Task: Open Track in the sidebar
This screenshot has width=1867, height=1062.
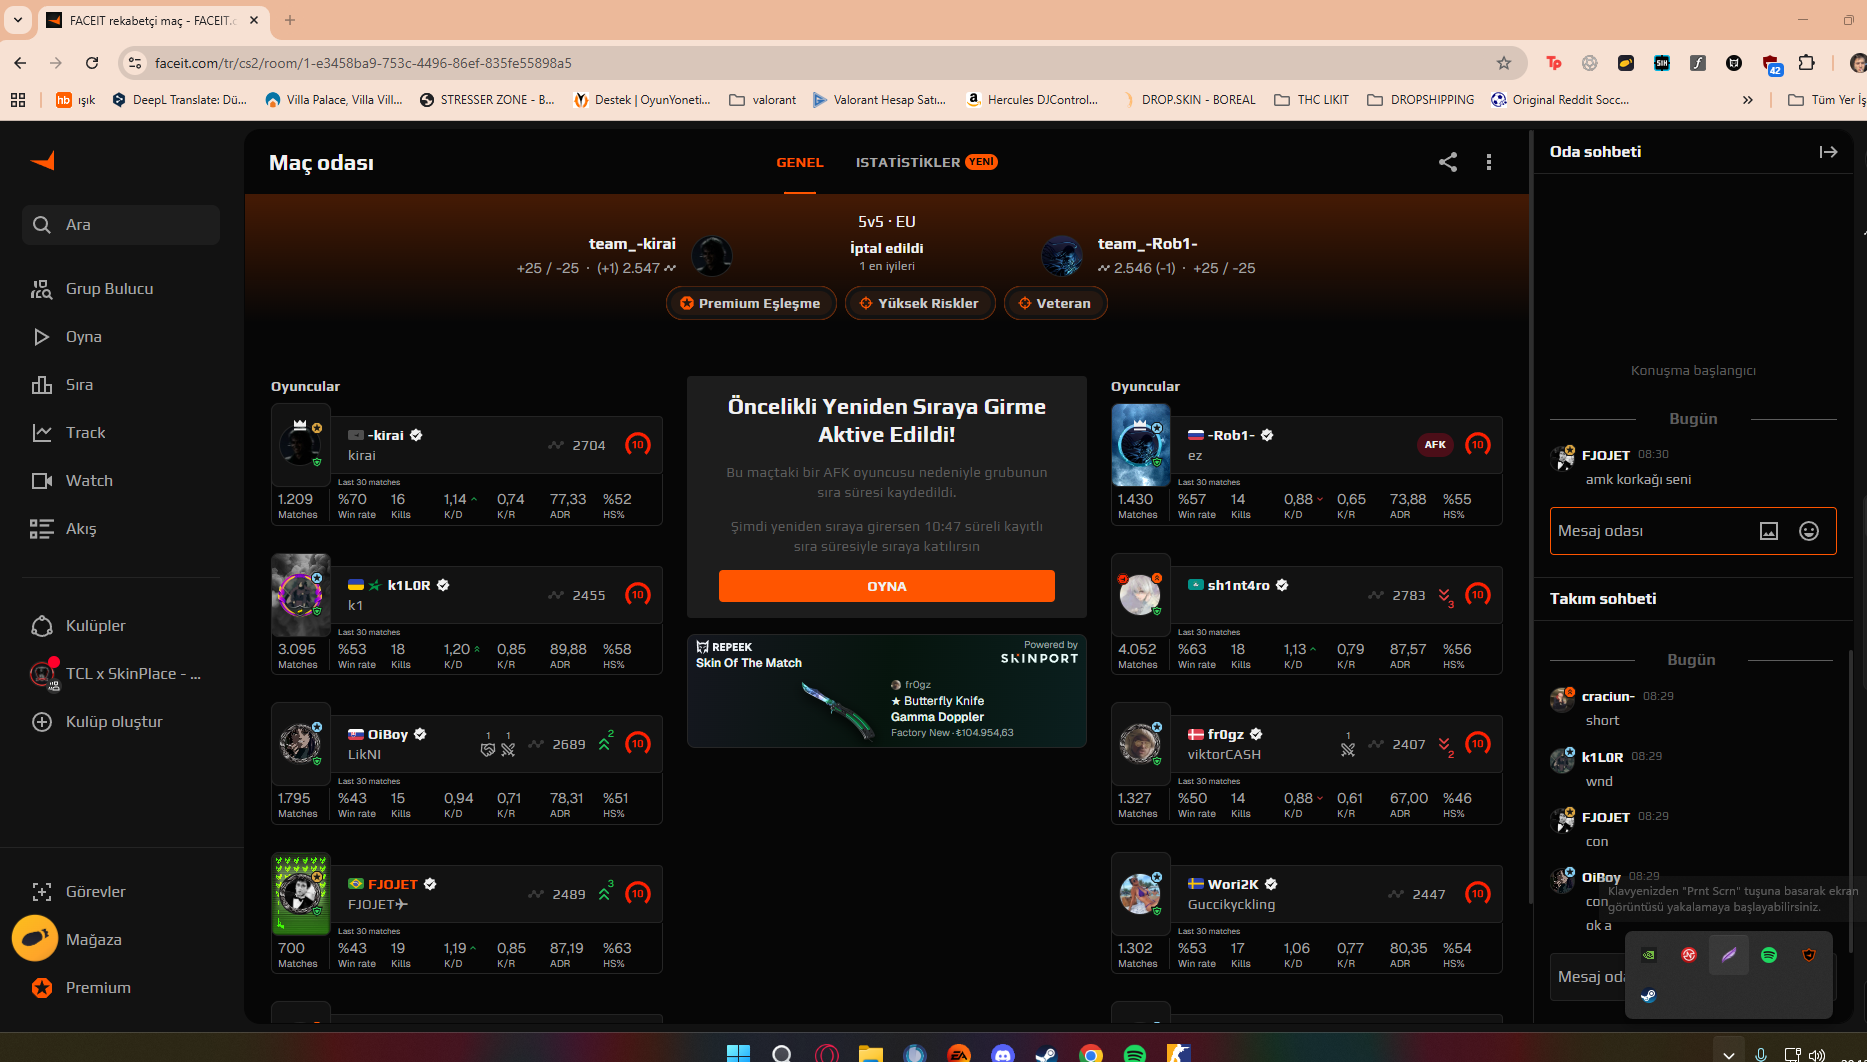Action: [85, 433]
